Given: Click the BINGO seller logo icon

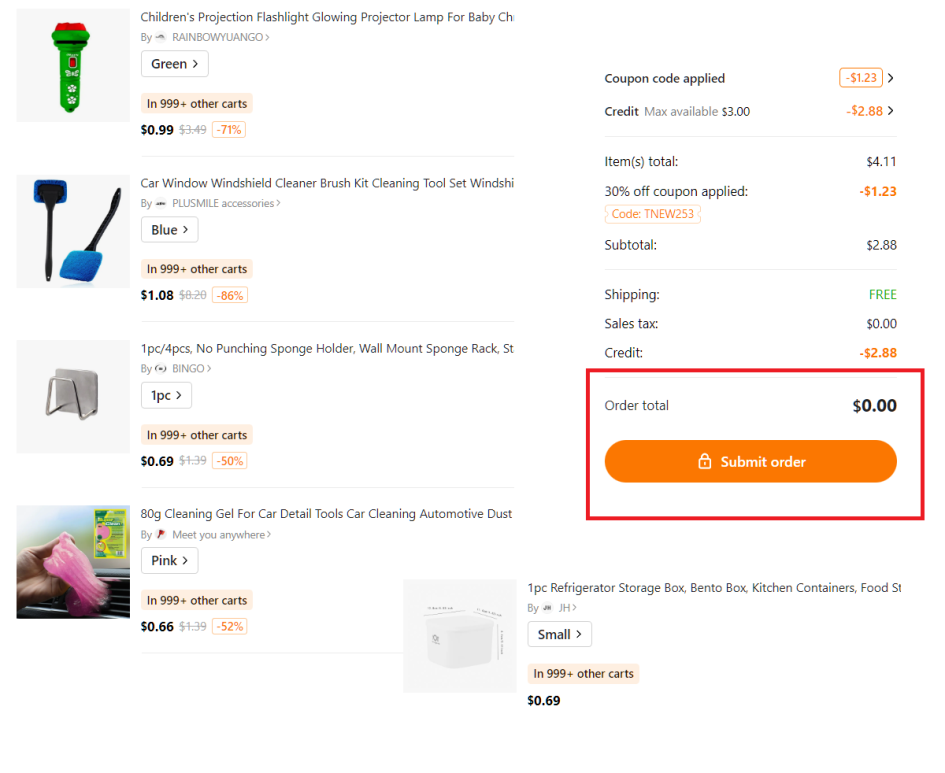Looking at the screenshot, I should (161, 369).
